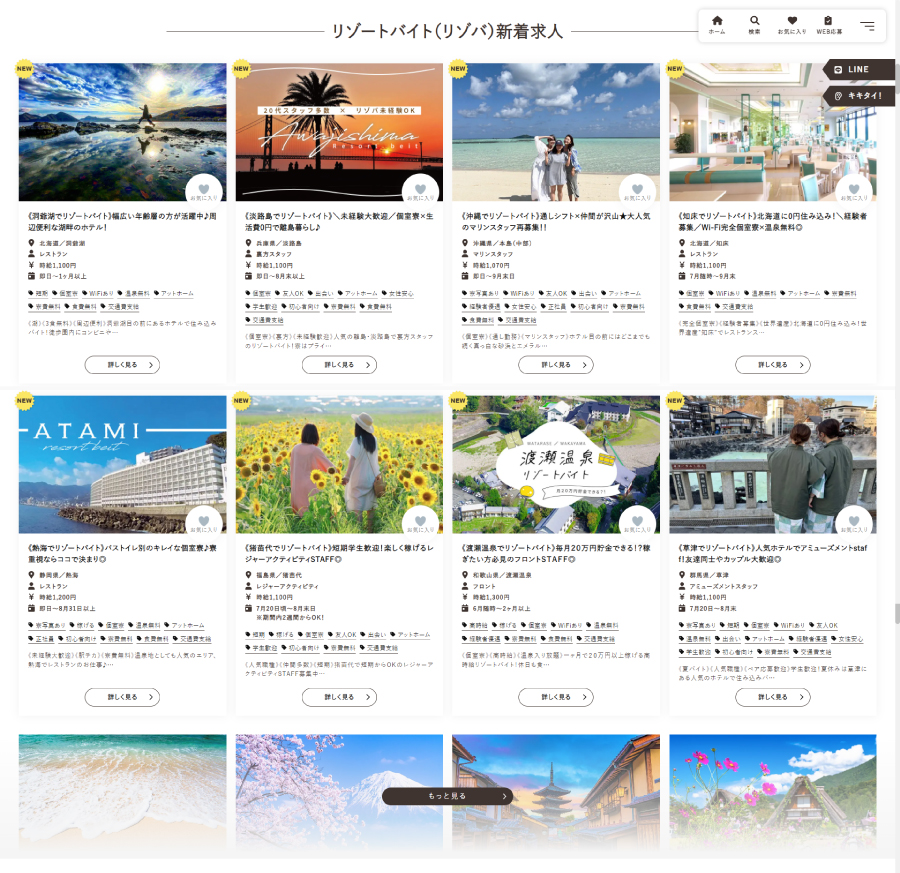900x873 pixels.
Task: Click the 北海道/洞爺湖 location text
Action: pyautogui.click(x=62, y=243)
